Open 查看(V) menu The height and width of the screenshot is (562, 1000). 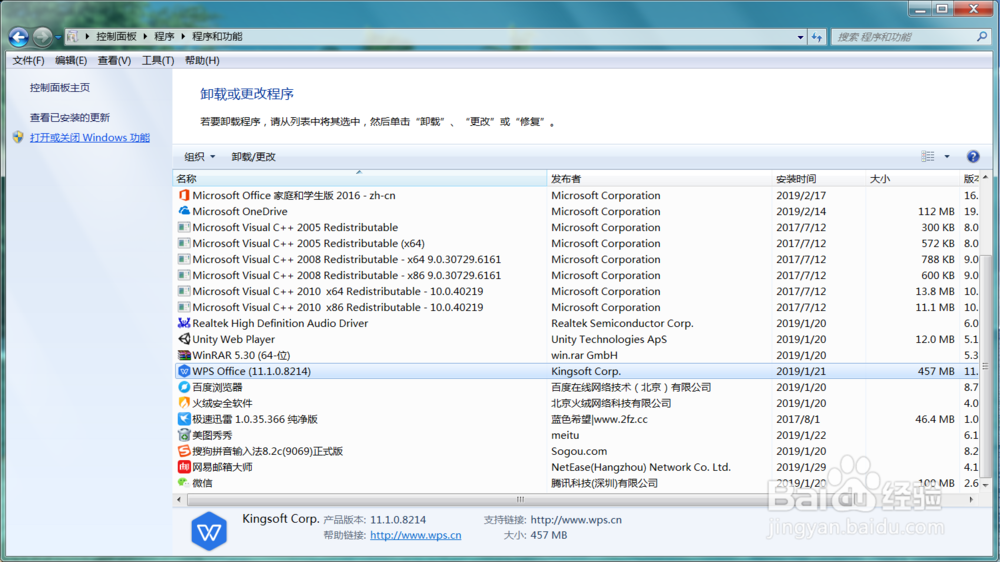pyautogui.click(x=114, y=61)
